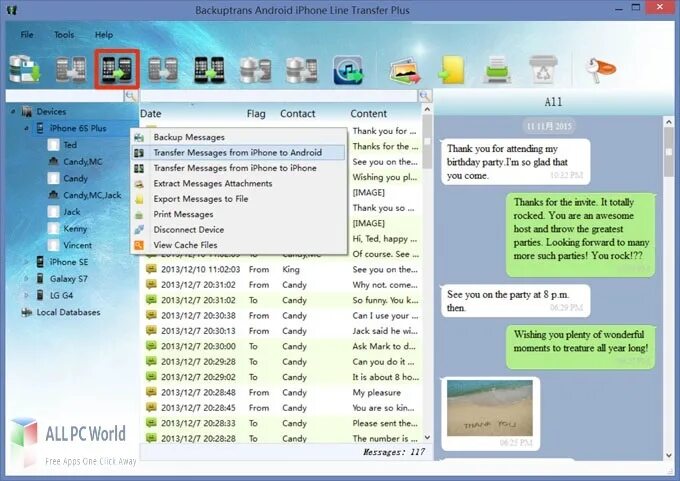Select message 'Ask Mark to d...' row

coord(282,347)
